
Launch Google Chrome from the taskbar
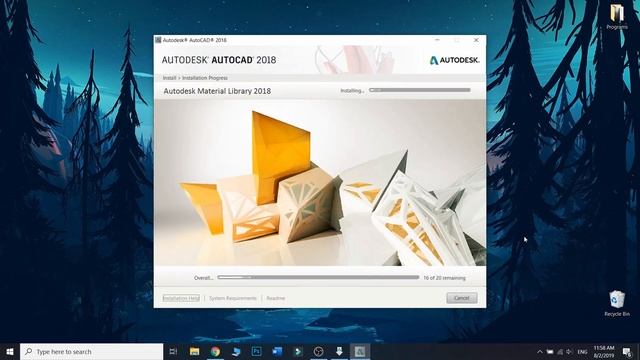pos(216,351)
